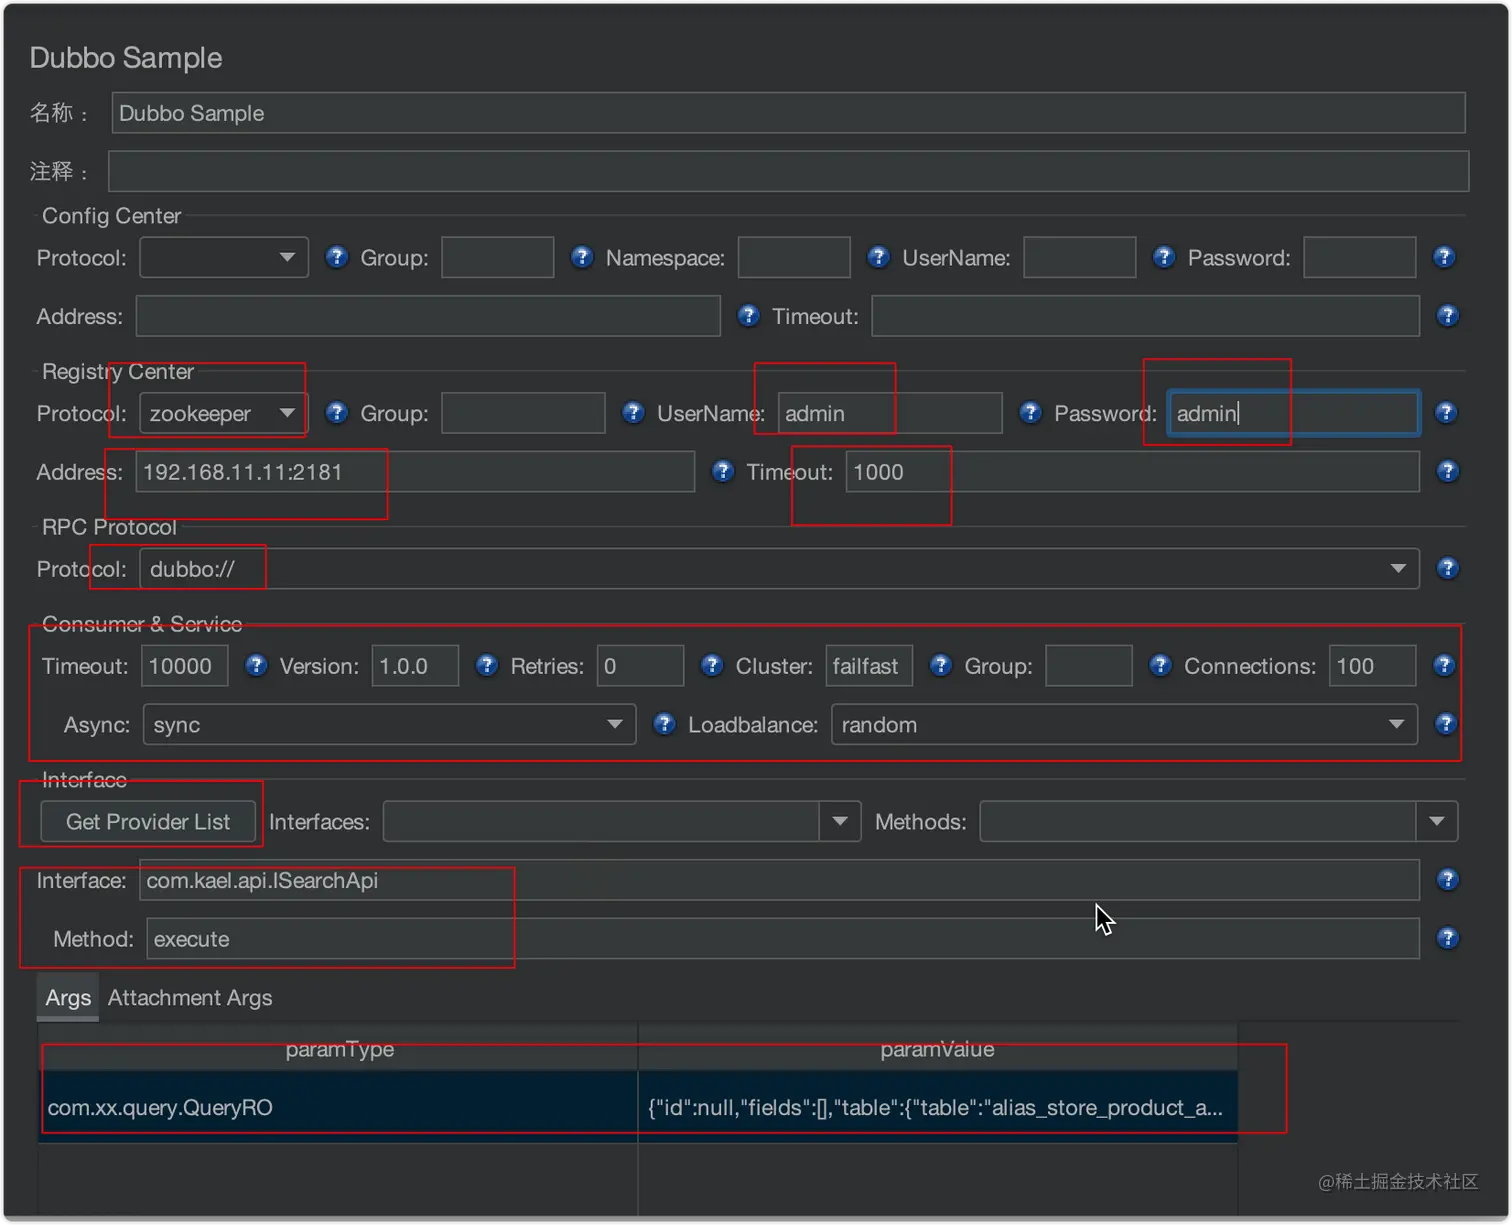Click help icon next to zookeeper protocol dropdown
This screenshot has width=1512, height=1225.
337,413
